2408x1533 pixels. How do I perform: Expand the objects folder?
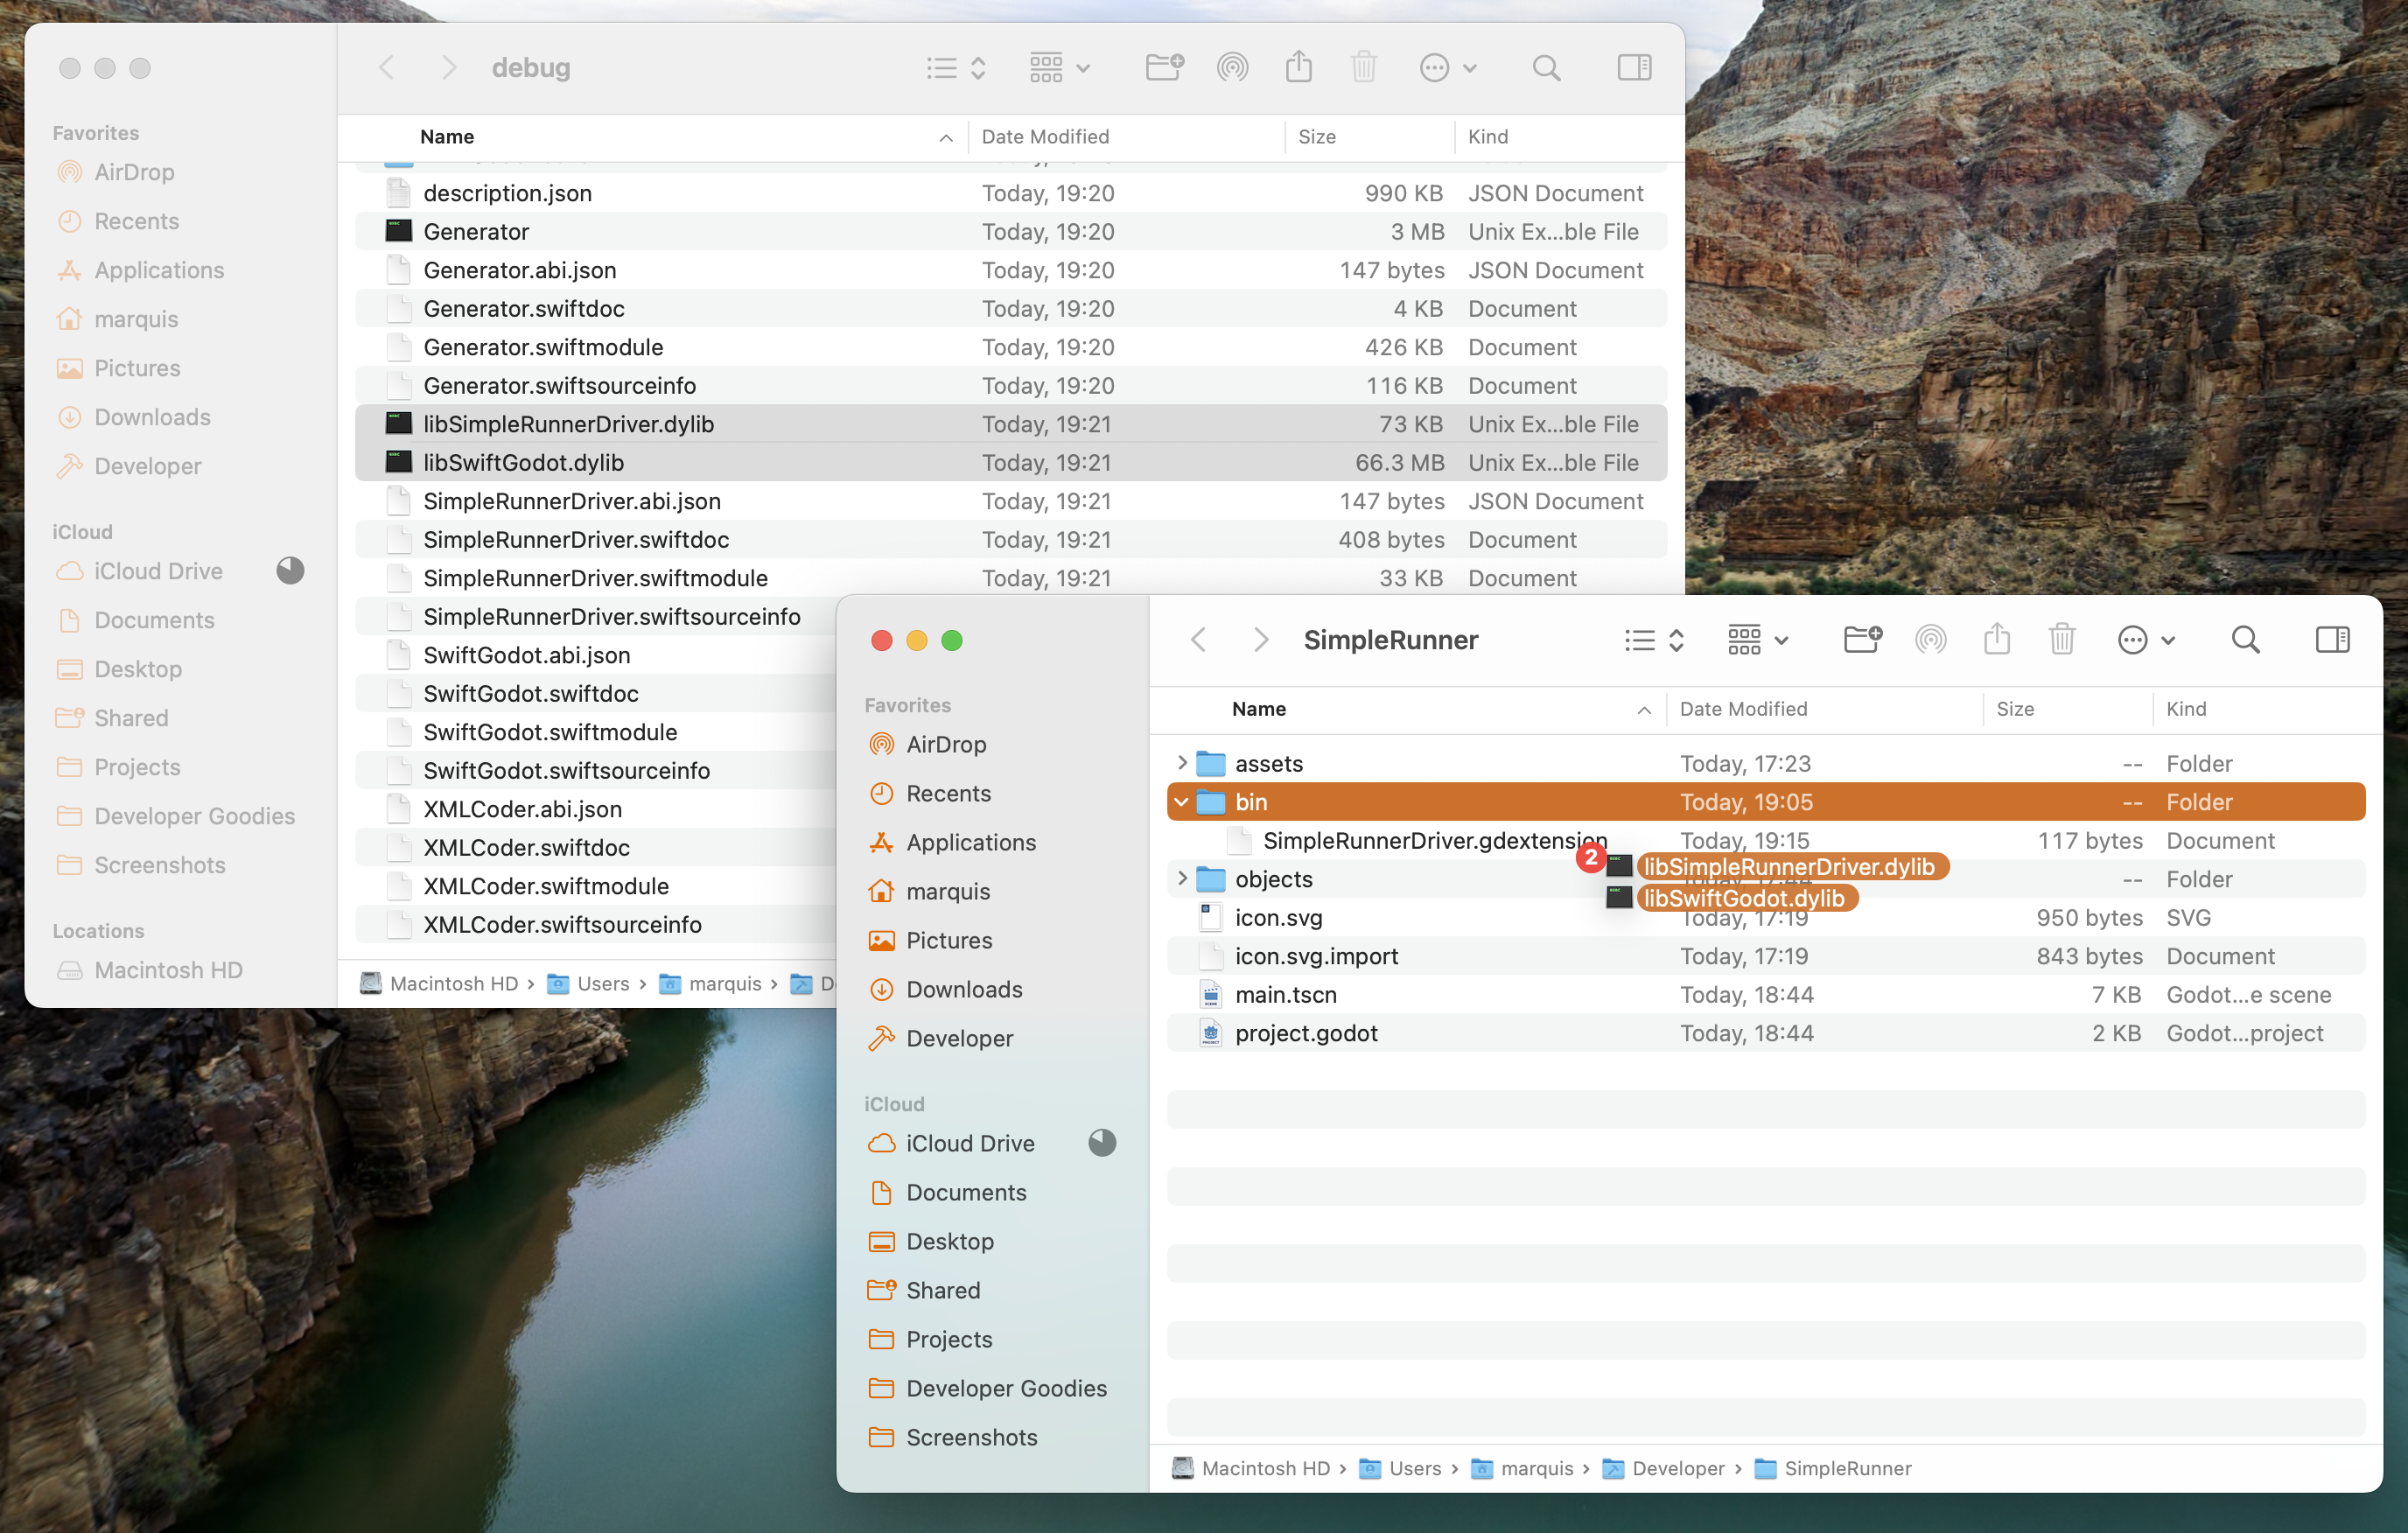(x=1182, y=879)
